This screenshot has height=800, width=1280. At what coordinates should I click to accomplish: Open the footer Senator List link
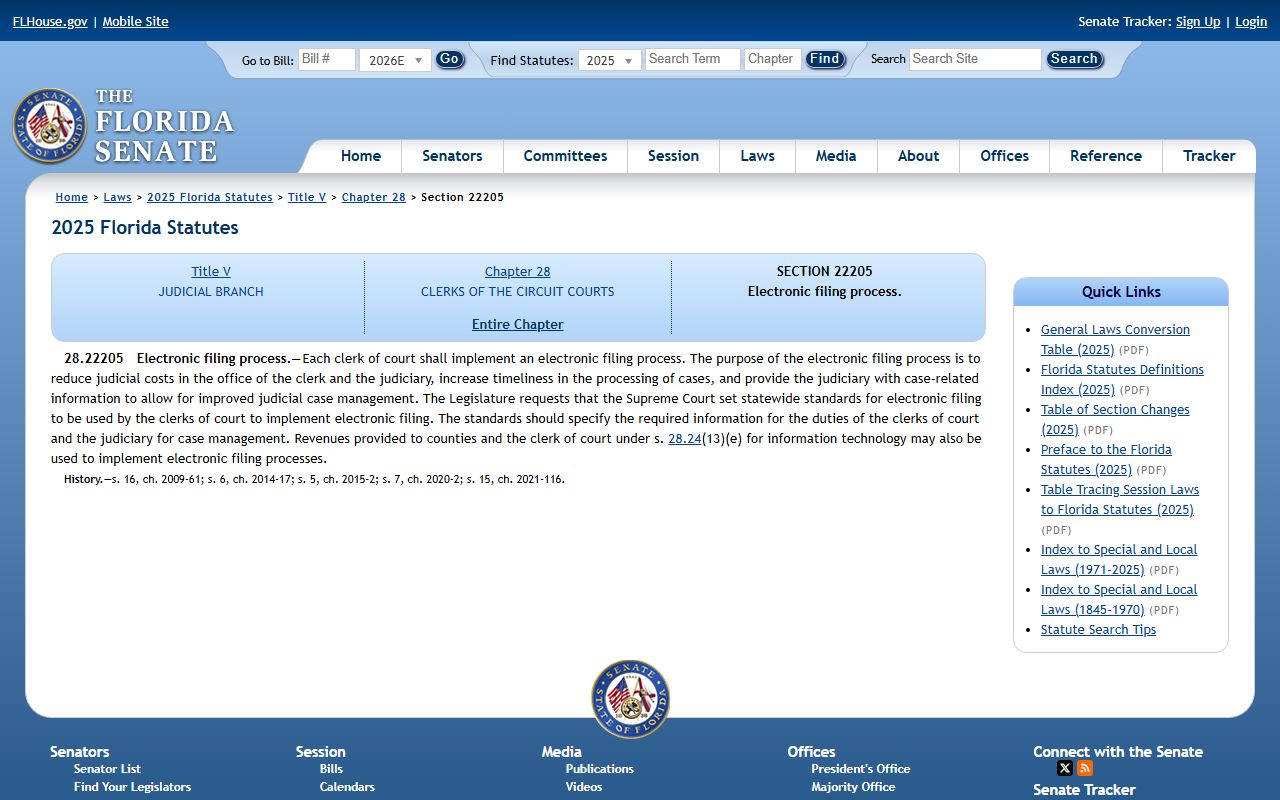[107, 768]
